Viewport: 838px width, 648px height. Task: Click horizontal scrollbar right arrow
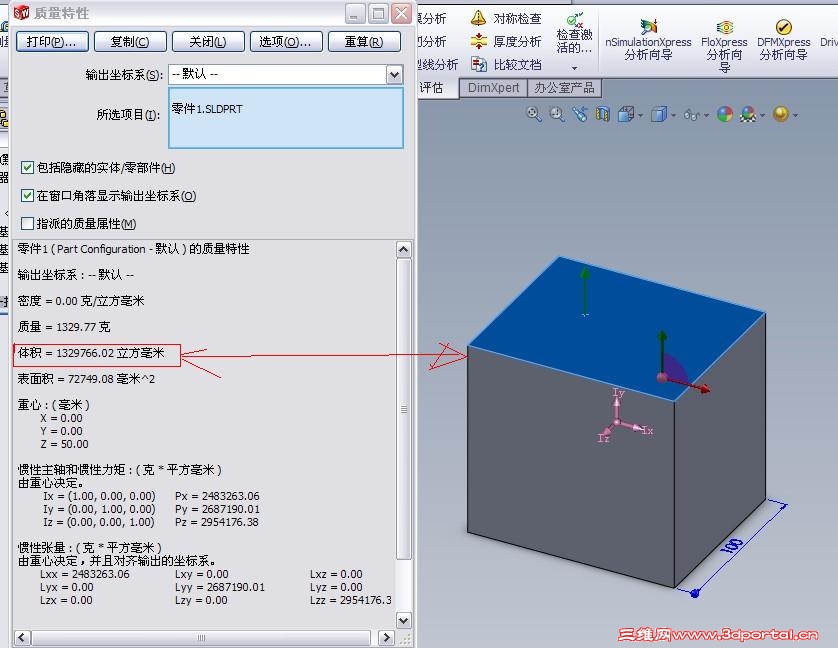coord(386,637)
